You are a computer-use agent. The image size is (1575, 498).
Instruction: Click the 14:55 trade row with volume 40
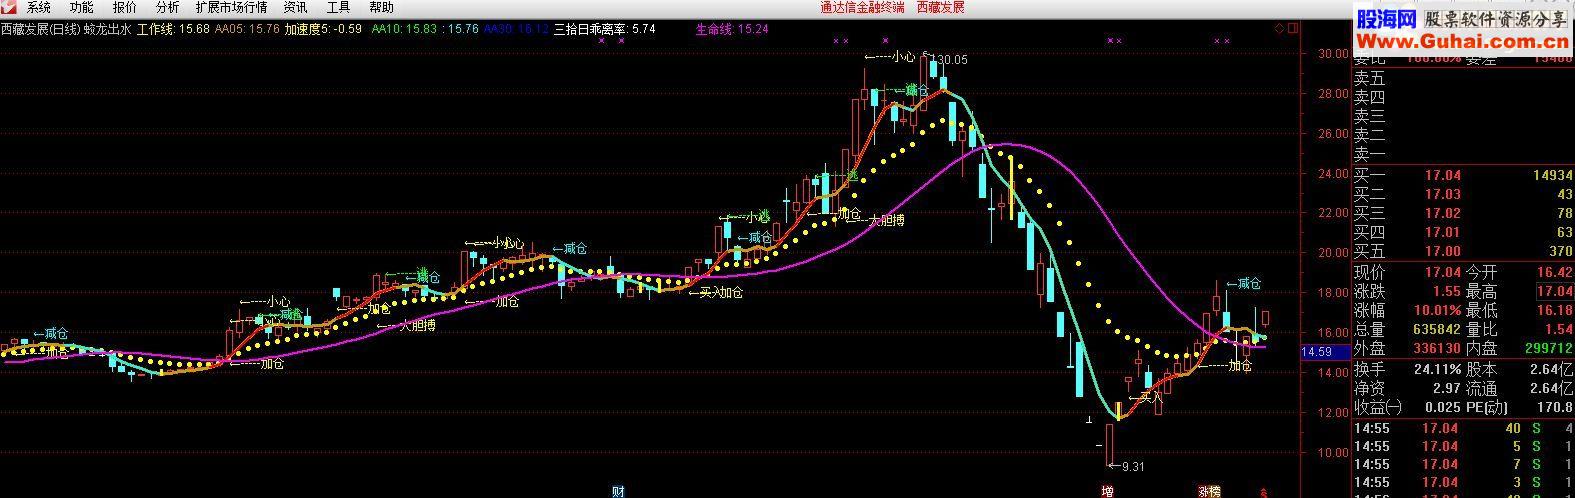pos(1463,428)
